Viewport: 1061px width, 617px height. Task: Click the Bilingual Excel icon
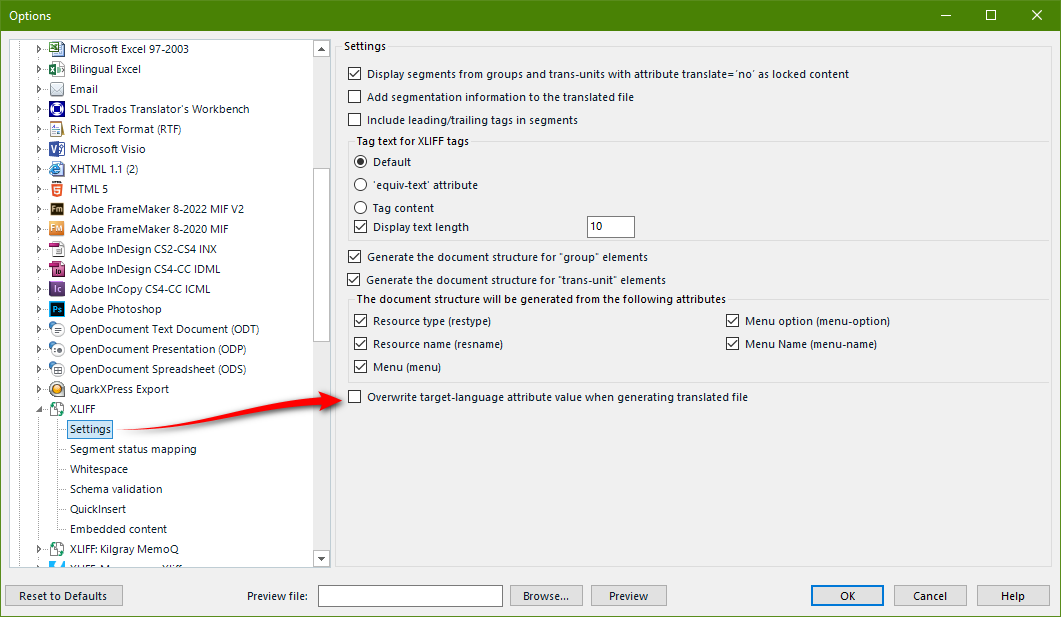click(x=58, y=69)
